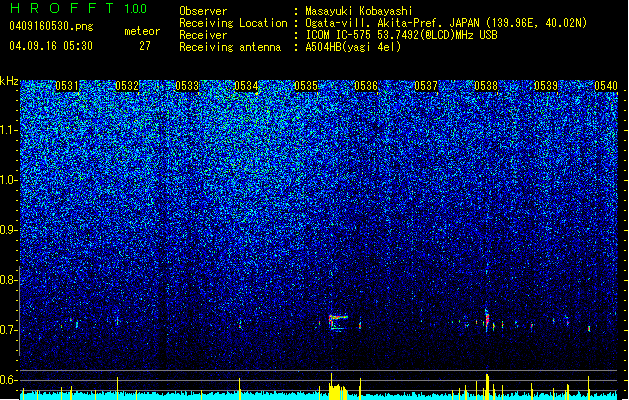
Task: Select the ICOM IC-575 53.7492 MHz receiver text
Action: coord(401,35)
